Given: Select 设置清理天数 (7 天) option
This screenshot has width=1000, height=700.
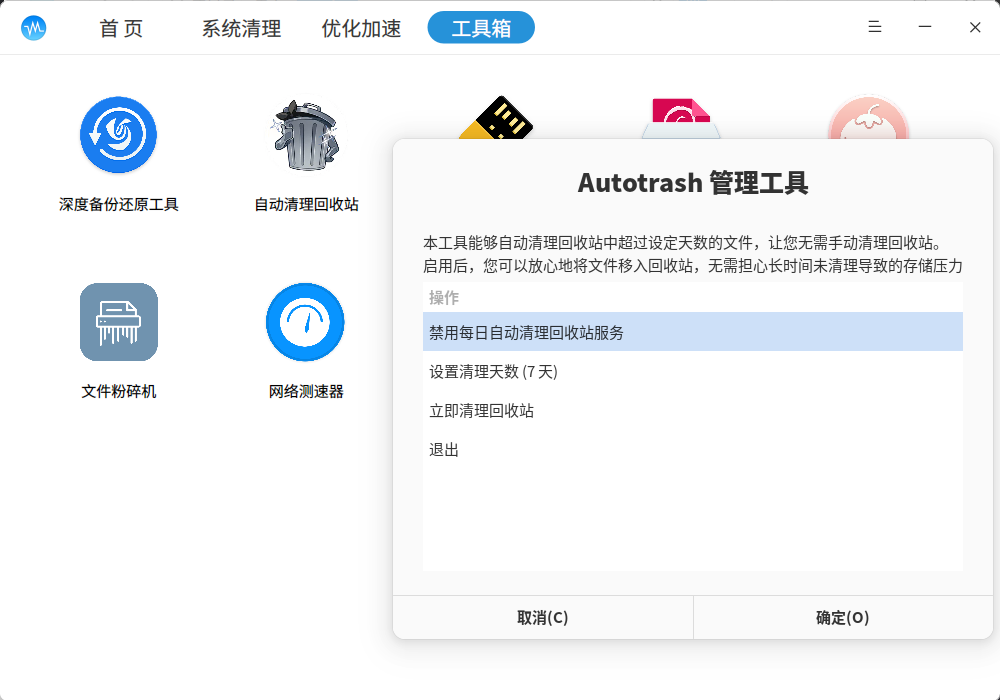Looking at the screenshot, I should (x=693, y=371).
